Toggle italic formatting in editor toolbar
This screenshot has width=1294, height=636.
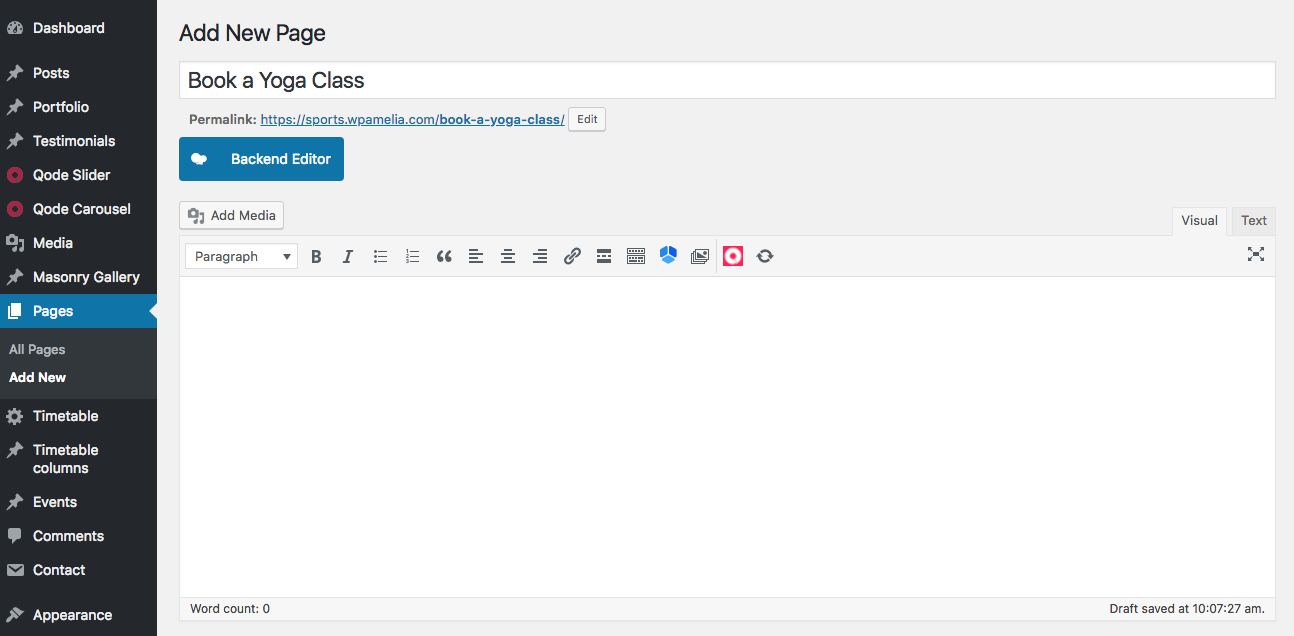348,256
